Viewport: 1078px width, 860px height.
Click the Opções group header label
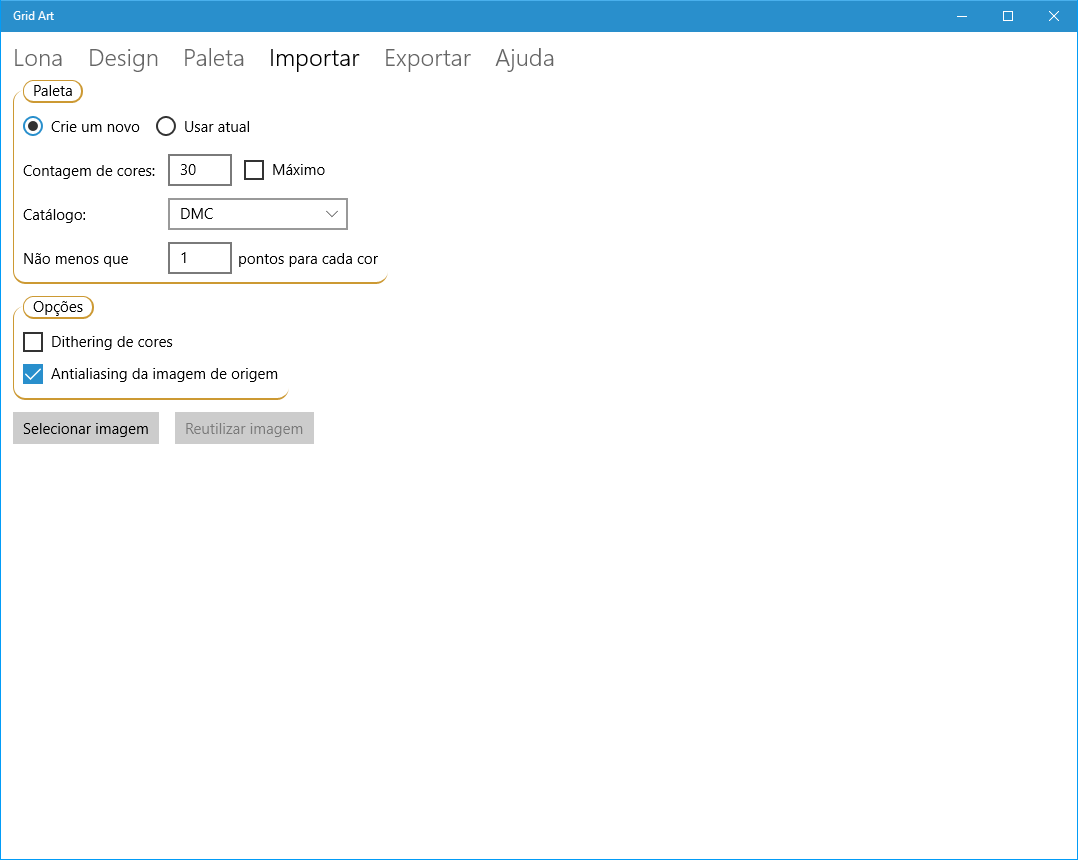[x=58, y=307]
